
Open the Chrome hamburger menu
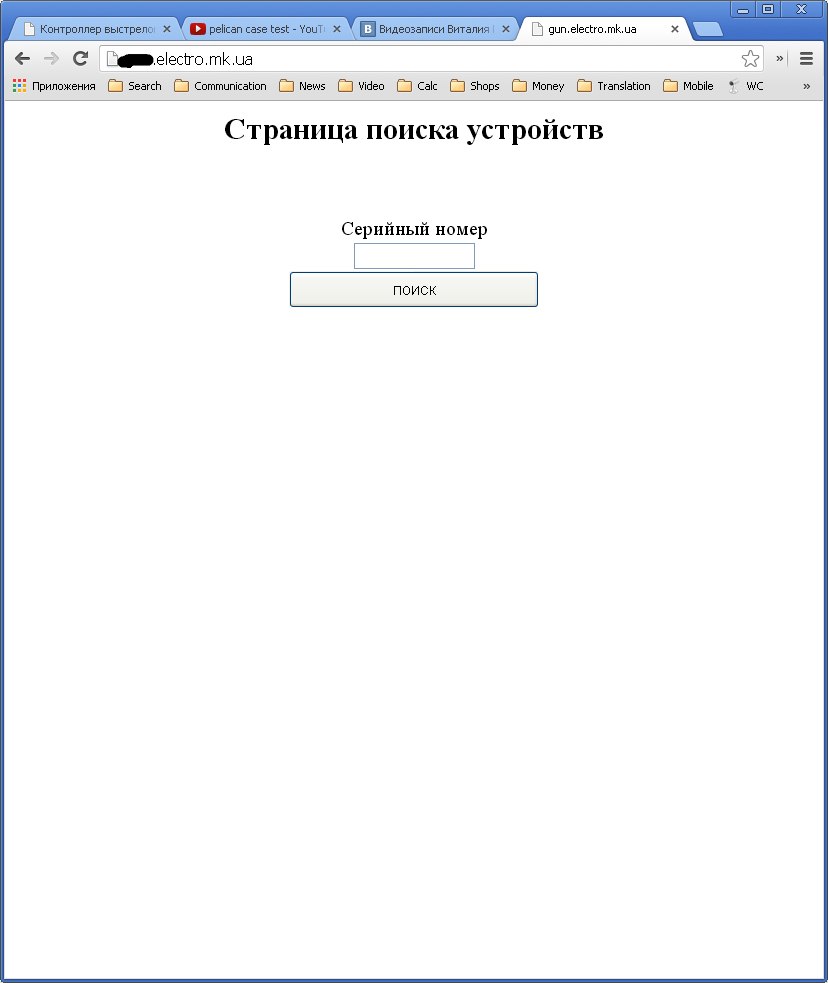(x=806, y=59)
